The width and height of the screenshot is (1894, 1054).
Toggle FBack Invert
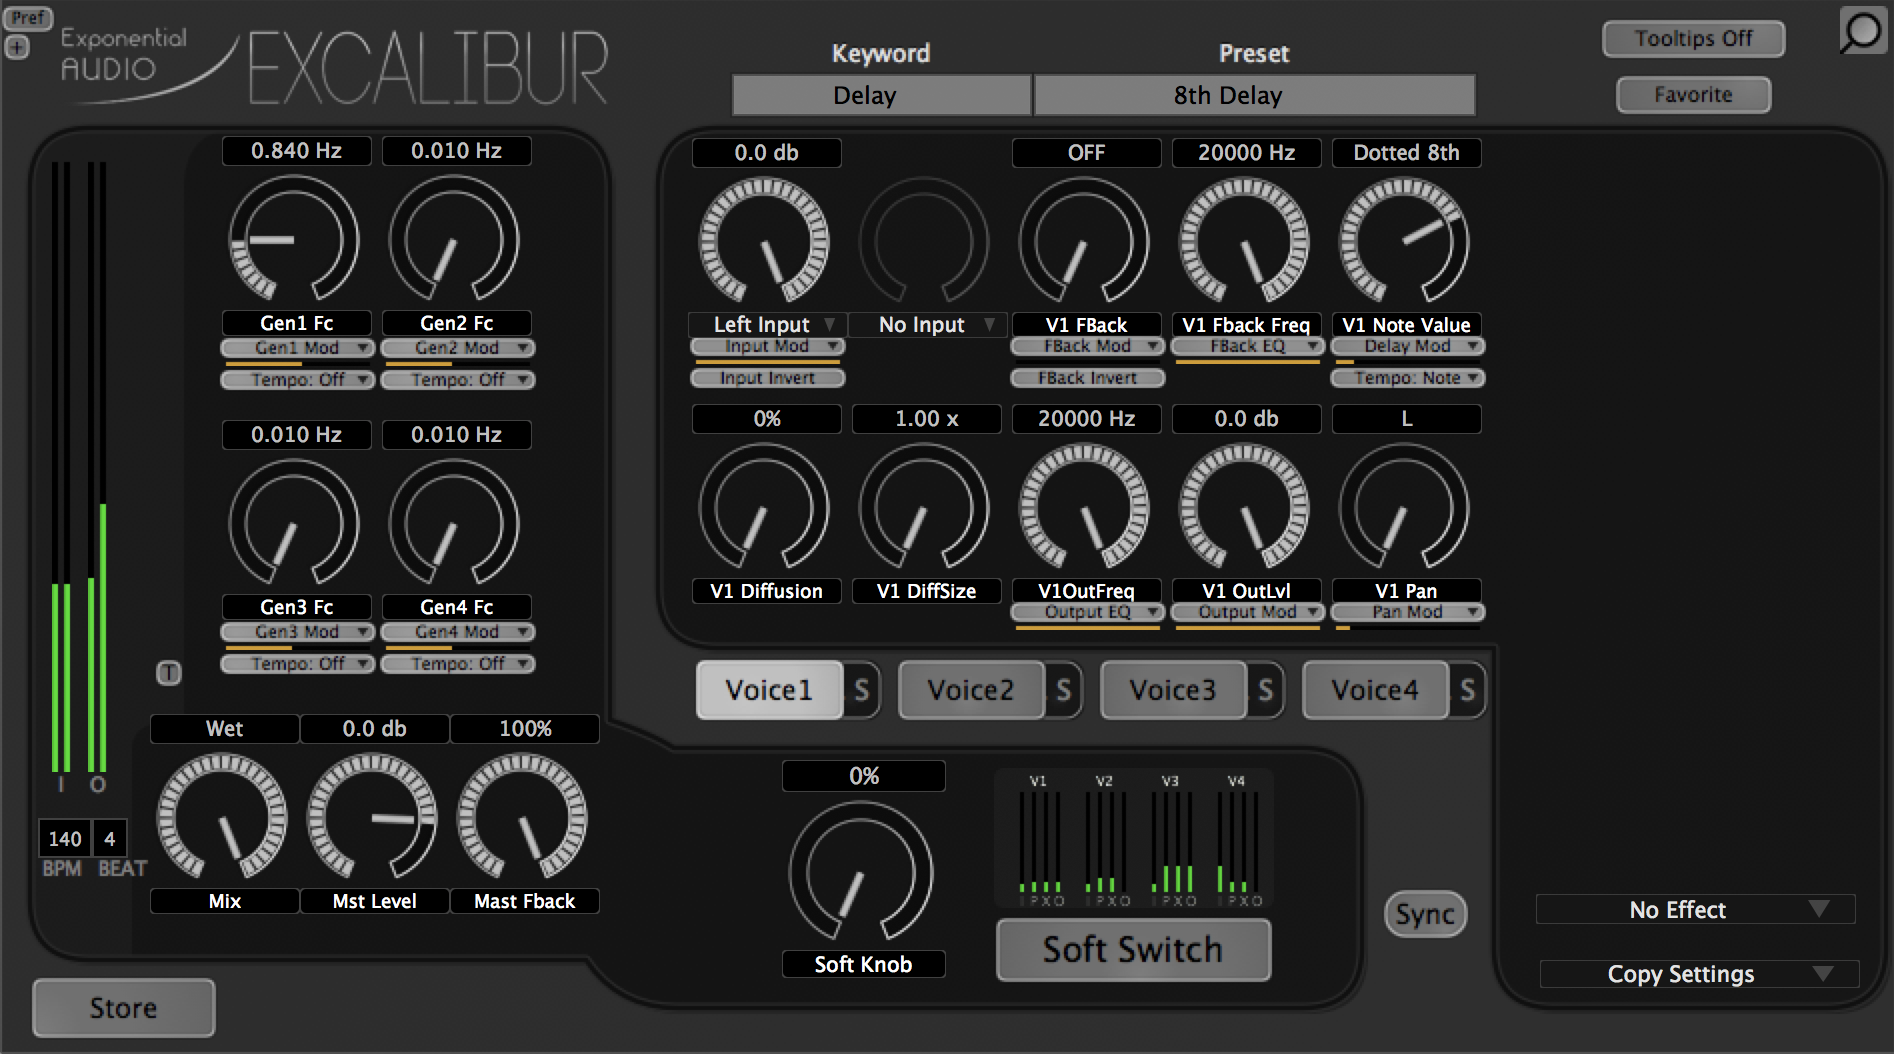point(1088,378)
